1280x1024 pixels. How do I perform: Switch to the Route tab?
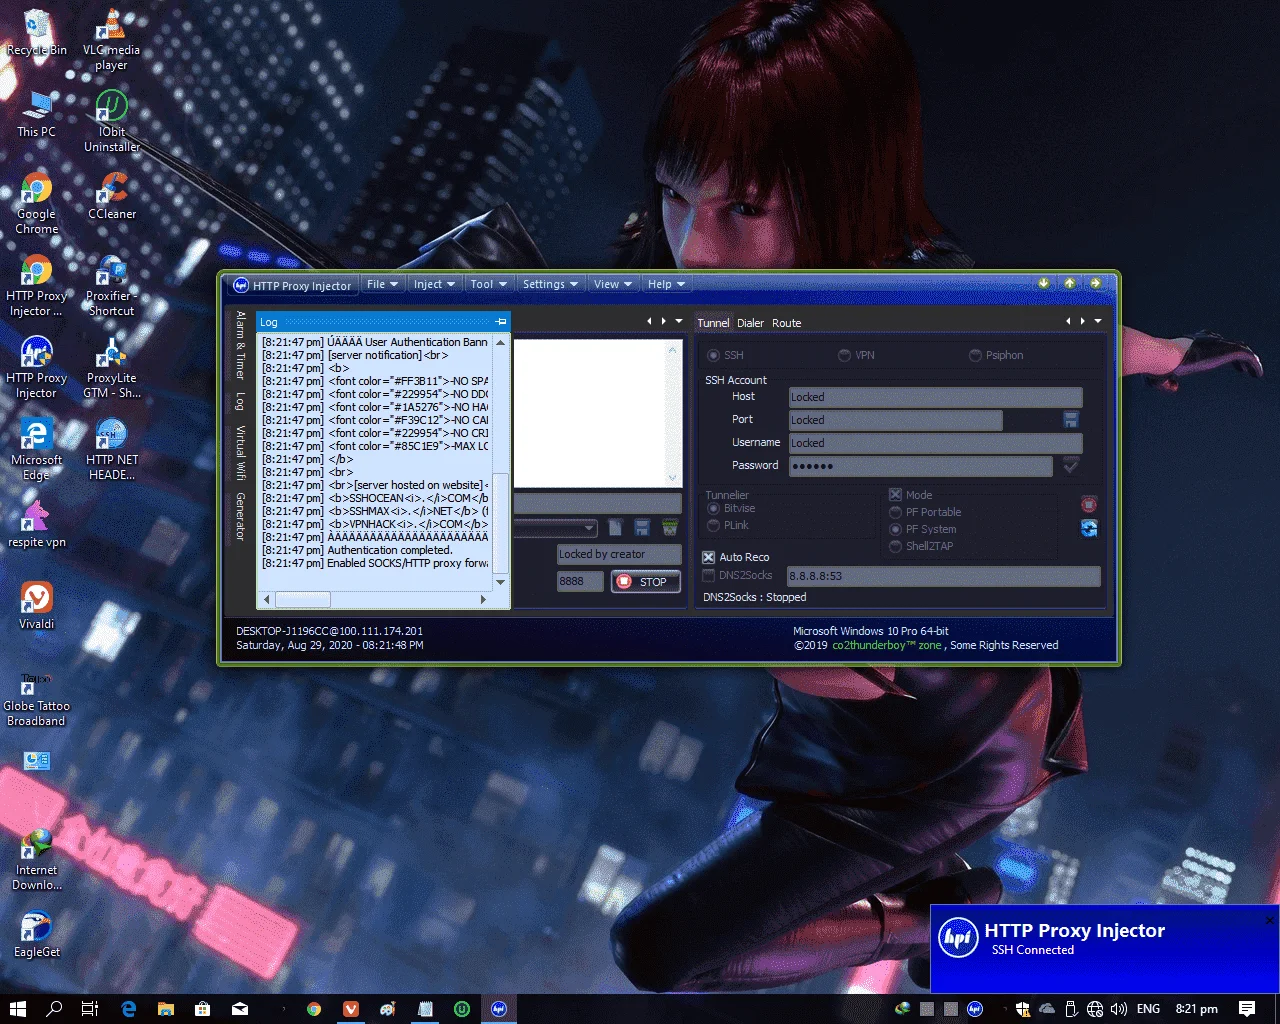point(787,323)
